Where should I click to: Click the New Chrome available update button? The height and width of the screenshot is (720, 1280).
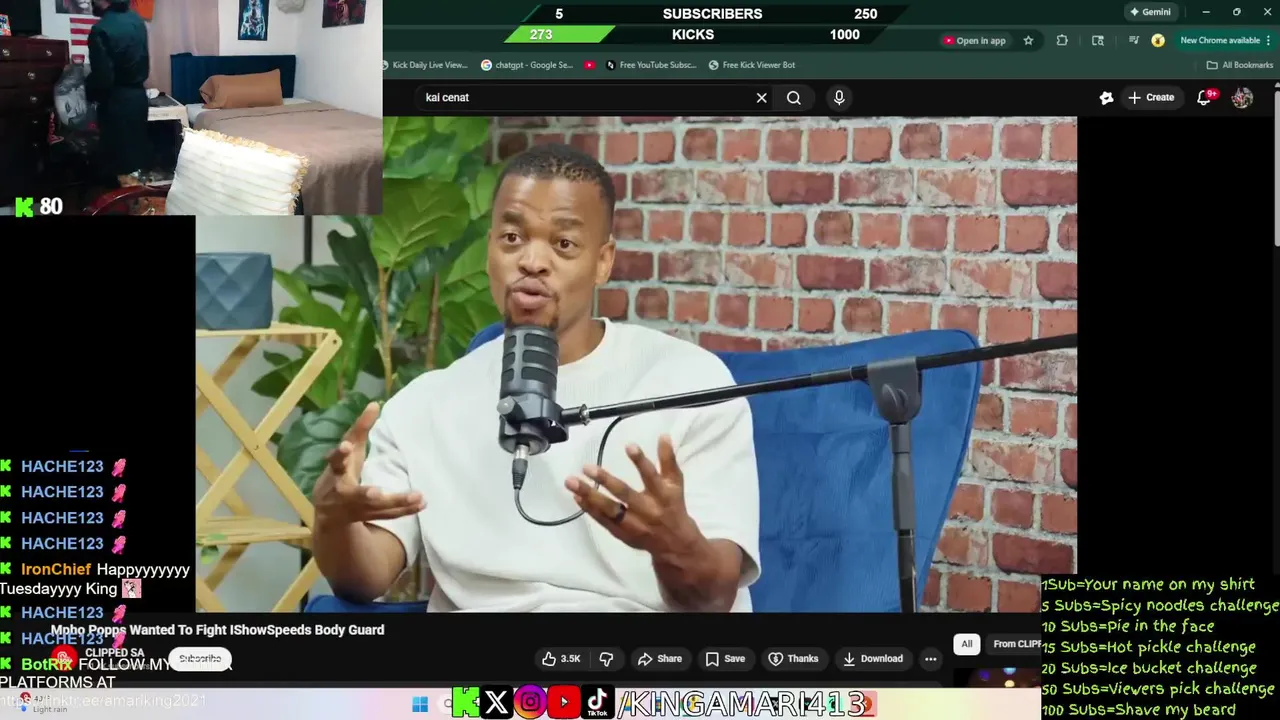tap(1219, 41)
